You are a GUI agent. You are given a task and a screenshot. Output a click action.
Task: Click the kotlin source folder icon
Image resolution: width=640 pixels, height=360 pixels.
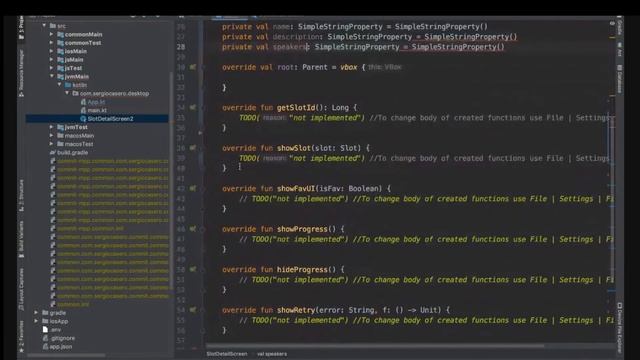click(x=68, y=85)
